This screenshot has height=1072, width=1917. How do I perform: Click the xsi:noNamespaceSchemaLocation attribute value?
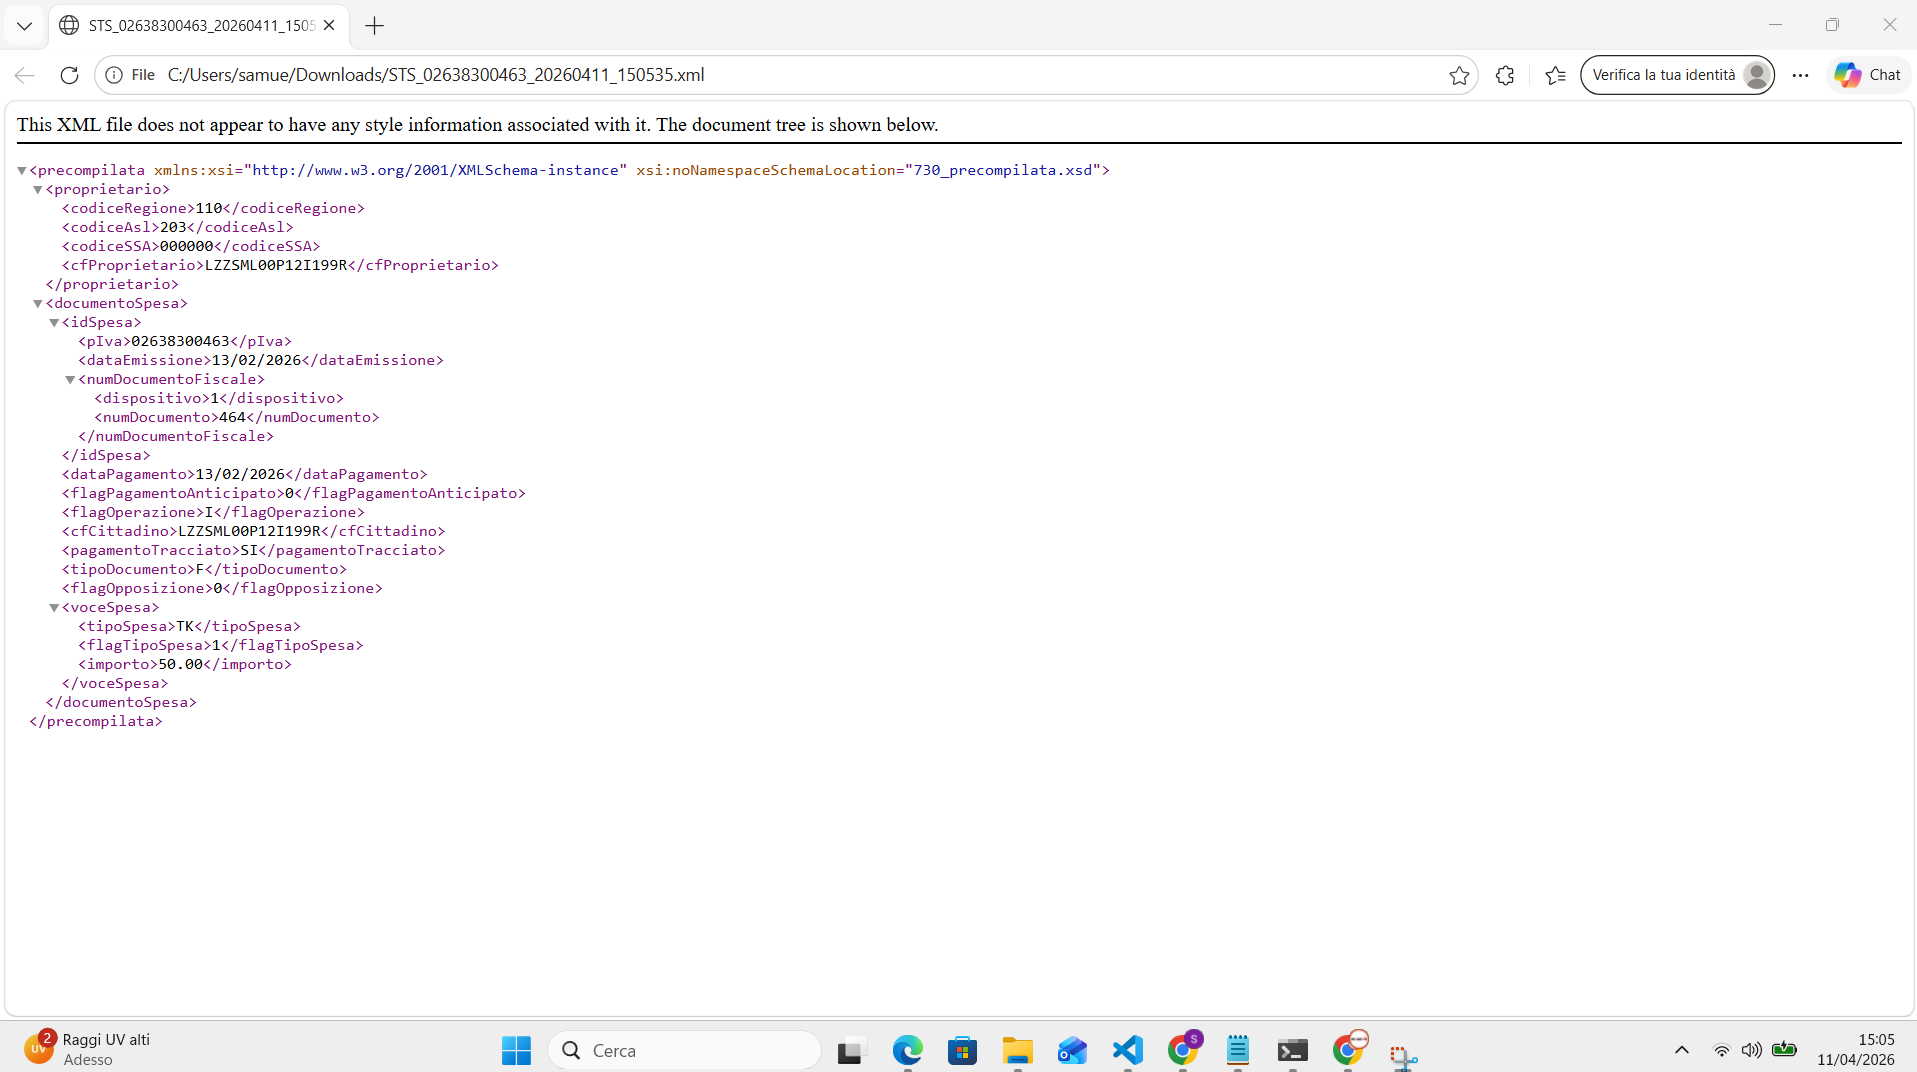click(1002, 170)
